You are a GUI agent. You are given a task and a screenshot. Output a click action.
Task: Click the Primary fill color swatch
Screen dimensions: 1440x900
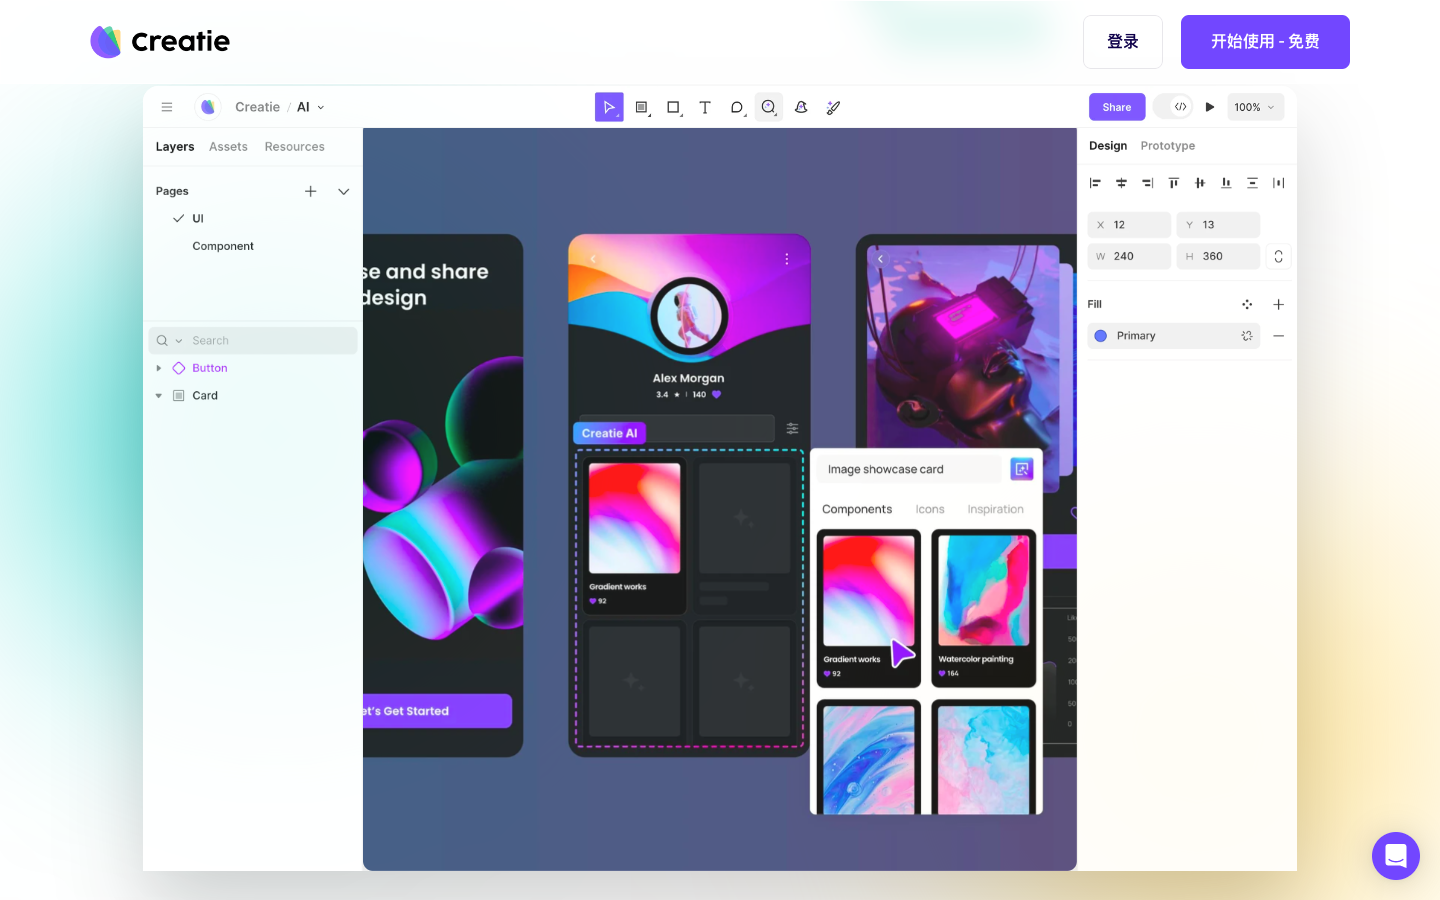click(x=1101, y=336)
